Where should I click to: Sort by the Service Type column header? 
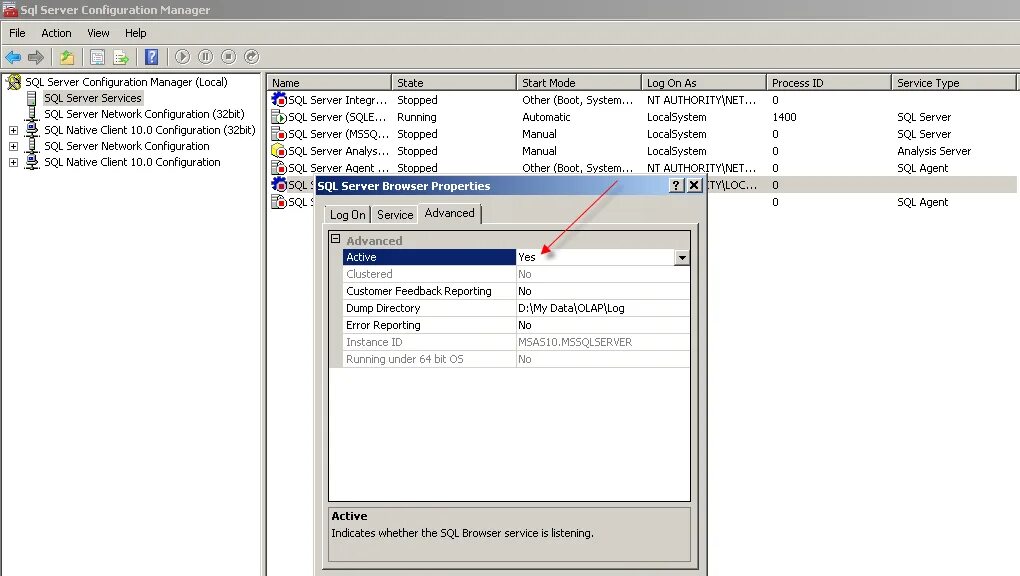[954, 83]
